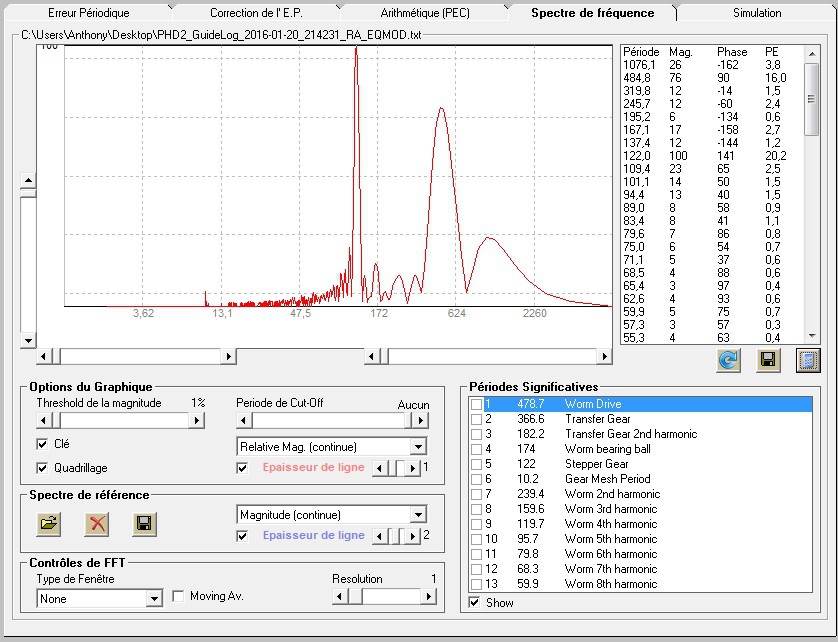Click the Periode de Cut-Off slider handle

pos(409,421)
